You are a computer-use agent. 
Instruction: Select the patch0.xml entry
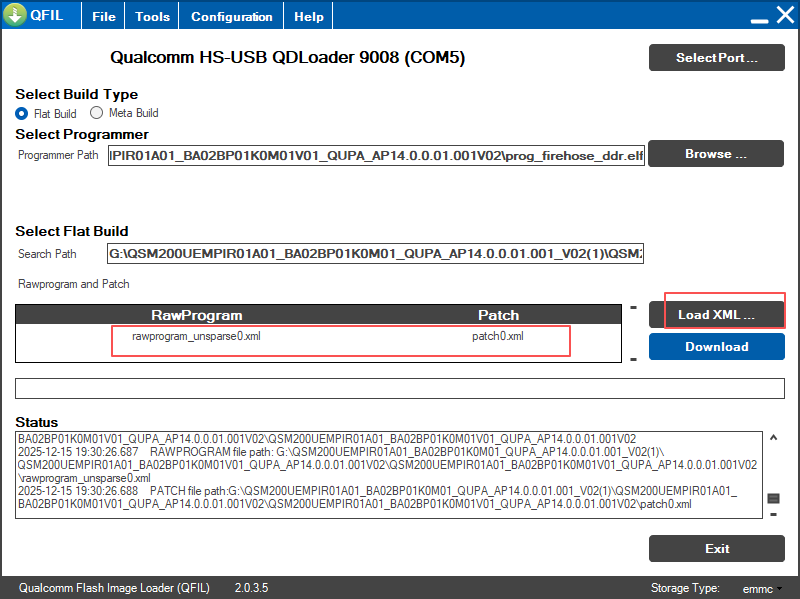497,336
